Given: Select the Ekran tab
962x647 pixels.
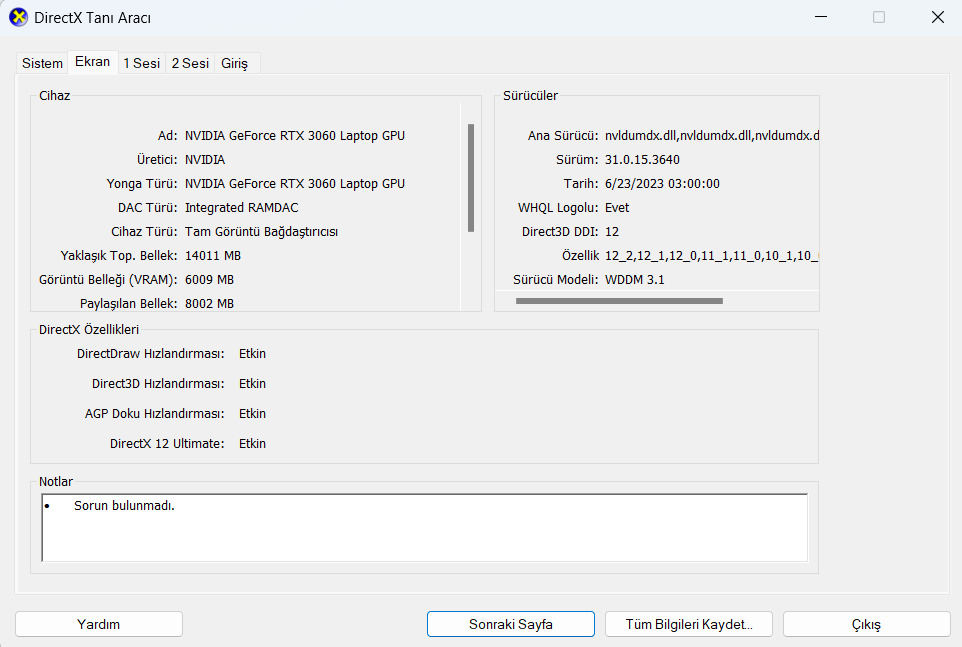Looking at the screenshot, I should click(x=93, y=61).
